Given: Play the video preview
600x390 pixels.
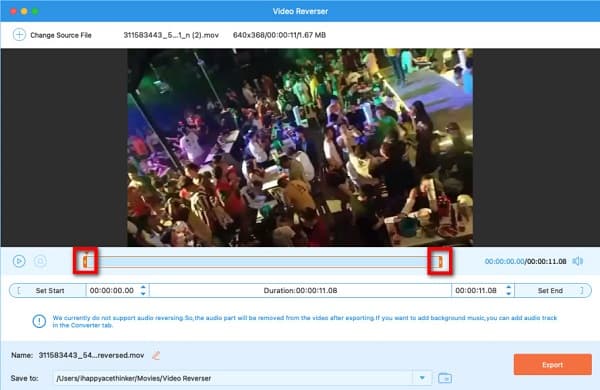Looking at the screenshot, I should (19, 261).
